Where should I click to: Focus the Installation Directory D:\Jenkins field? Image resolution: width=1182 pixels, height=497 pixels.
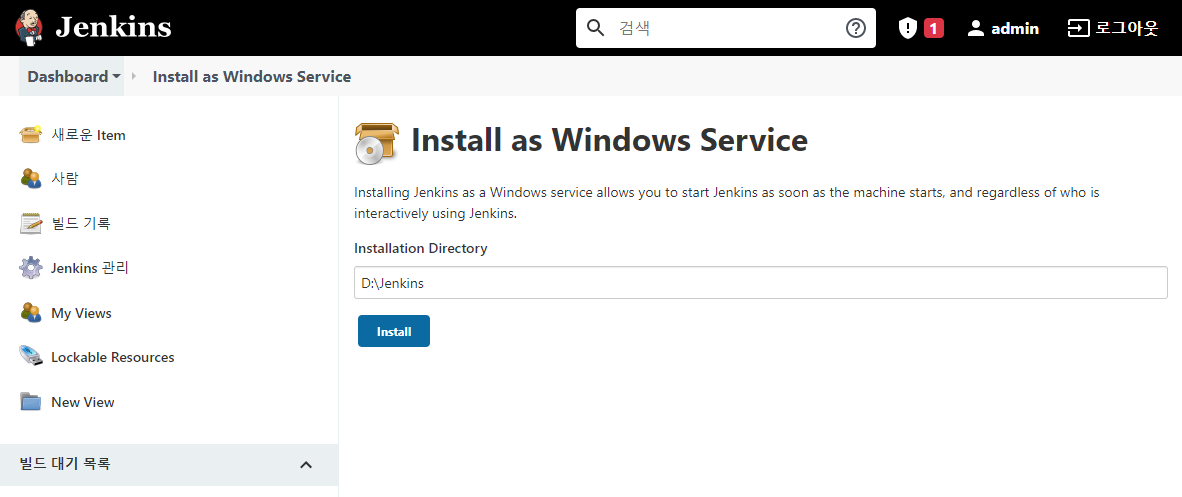pyautogui.click(x=761, y=283)
